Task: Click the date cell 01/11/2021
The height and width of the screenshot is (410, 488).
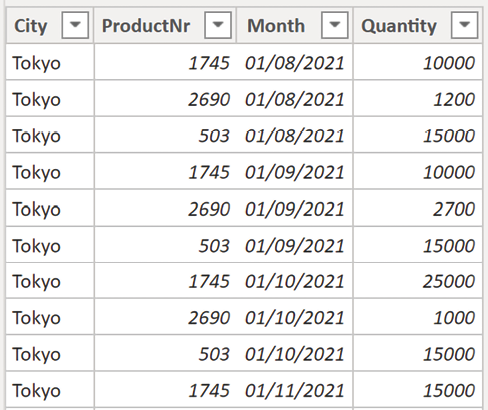Action: pos(295,390)
